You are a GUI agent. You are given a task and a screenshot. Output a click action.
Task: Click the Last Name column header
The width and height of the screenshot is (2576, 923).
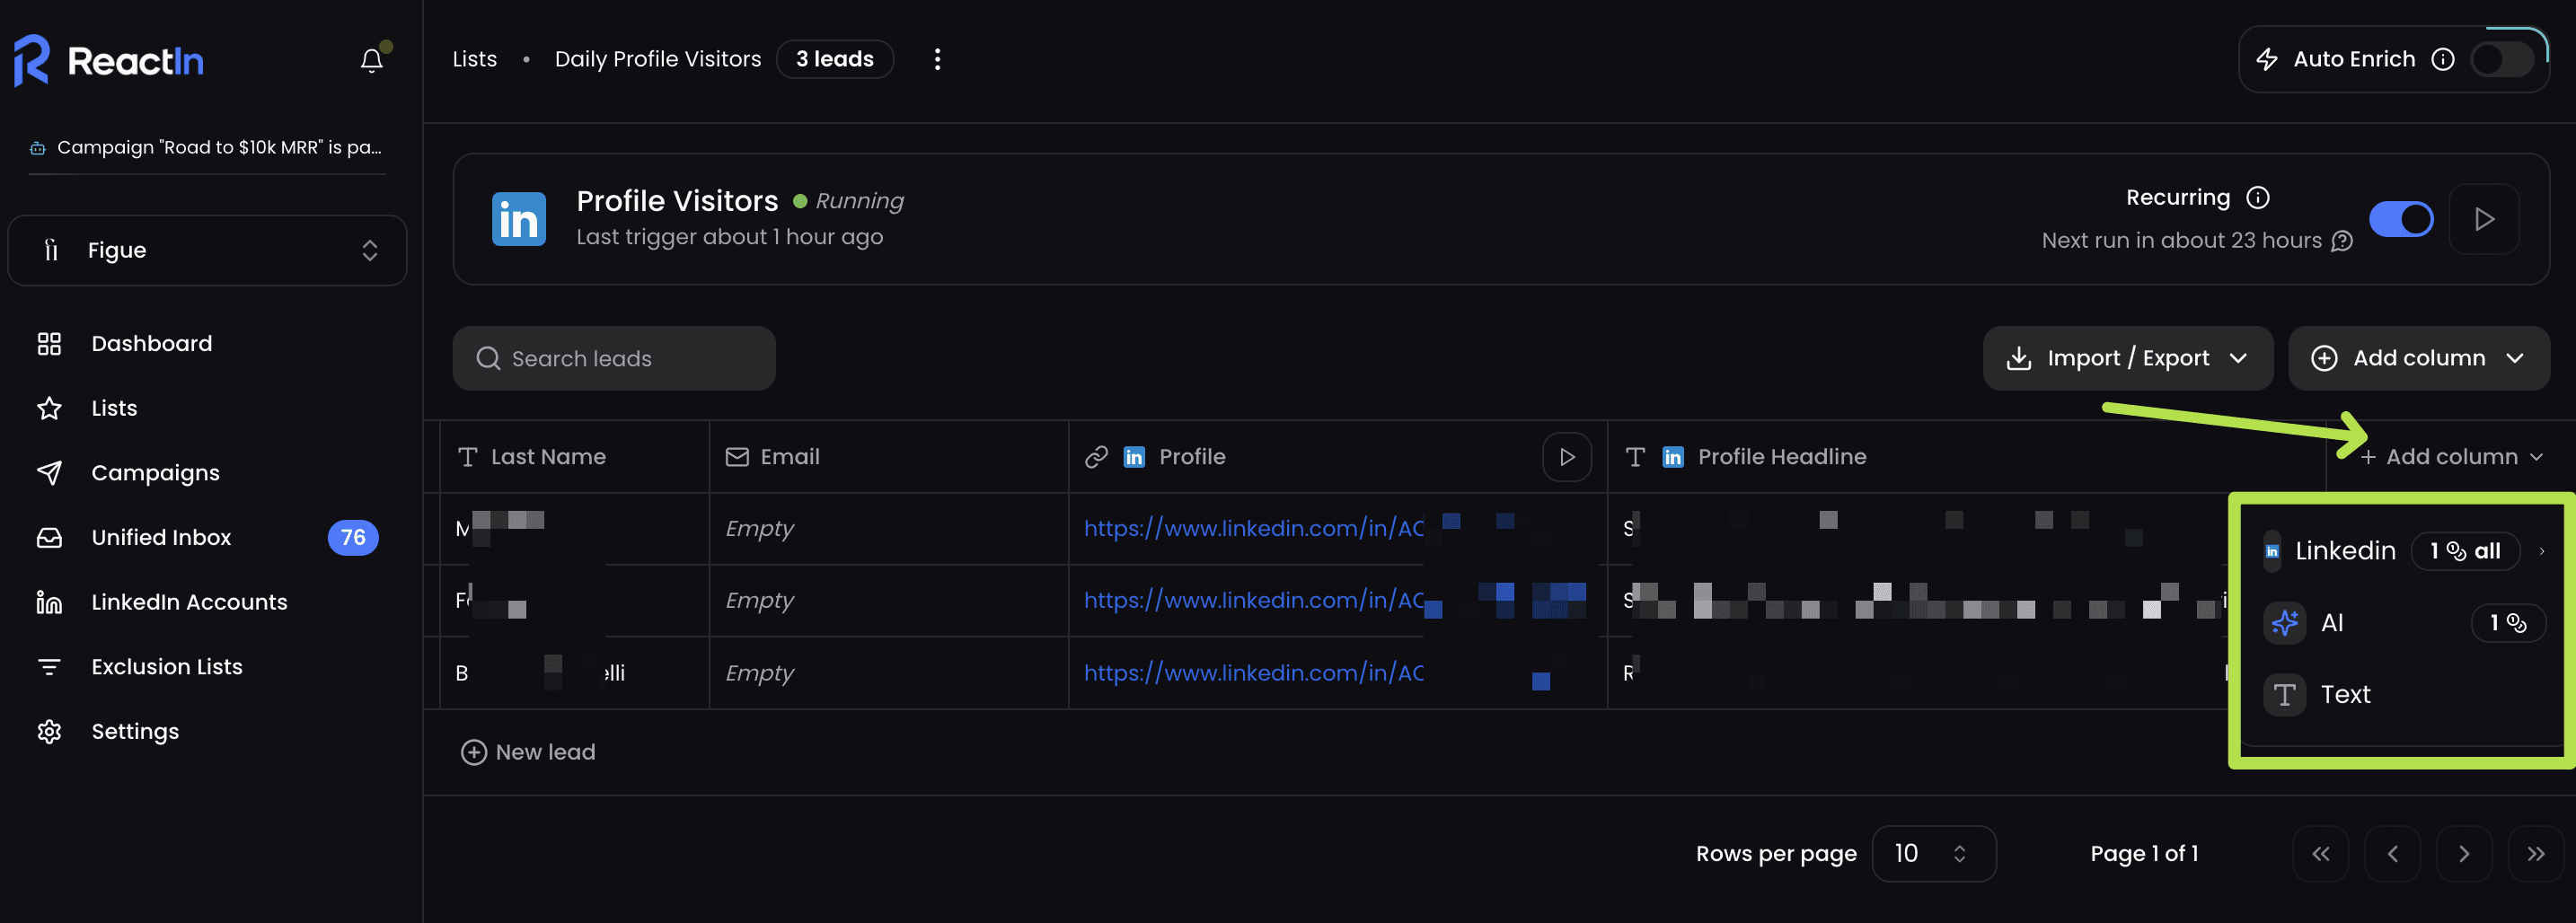coord(574,457)
